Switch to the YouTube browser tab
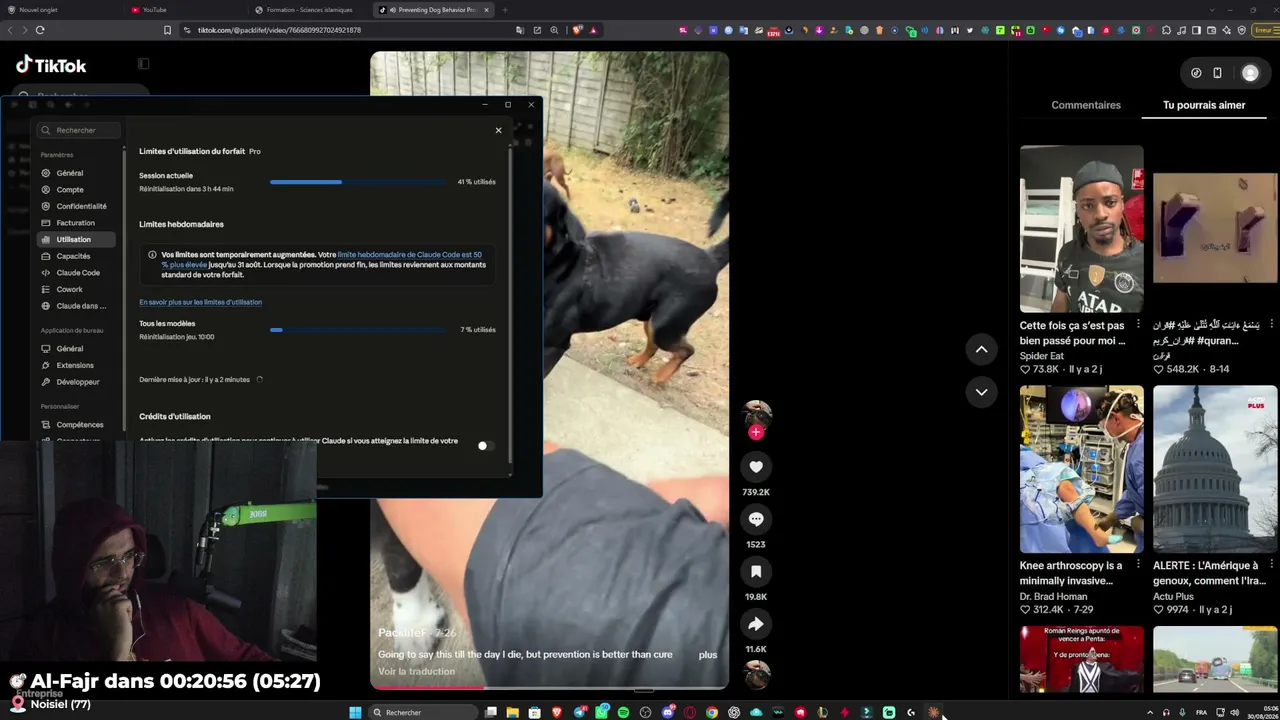 [x=185, y=10]
